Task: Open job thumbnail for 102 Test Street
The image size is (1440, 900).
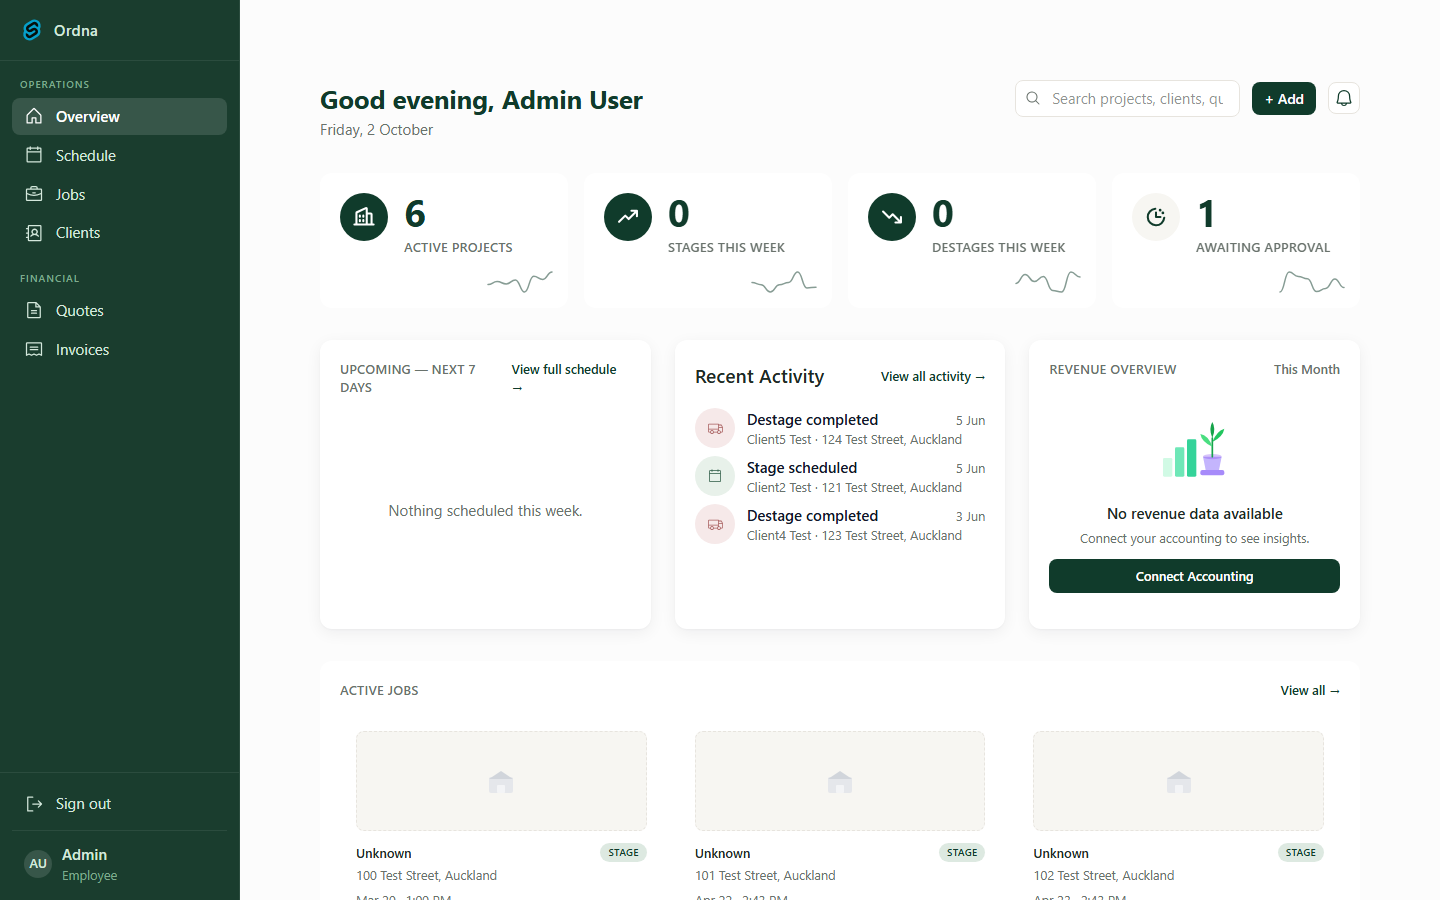Action: [1178, 781]
